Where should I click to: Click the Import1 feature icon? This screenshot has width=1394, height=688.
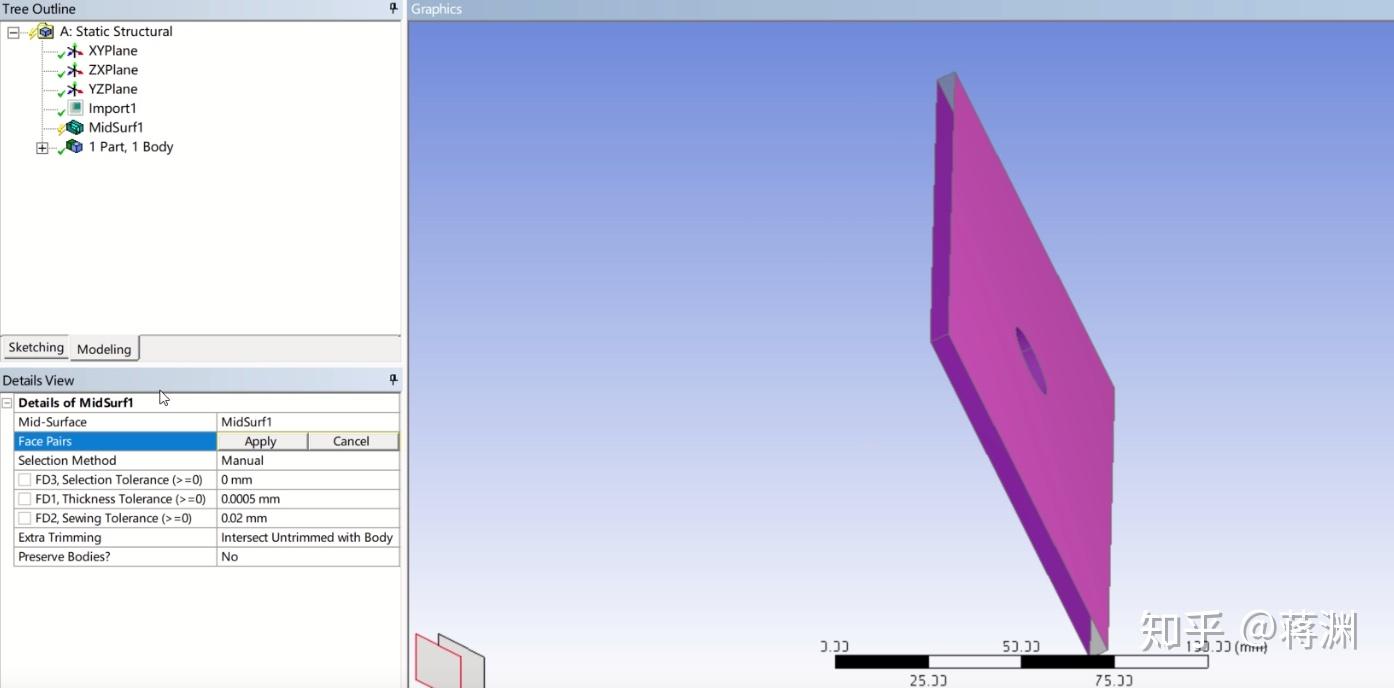pos(74,108)
